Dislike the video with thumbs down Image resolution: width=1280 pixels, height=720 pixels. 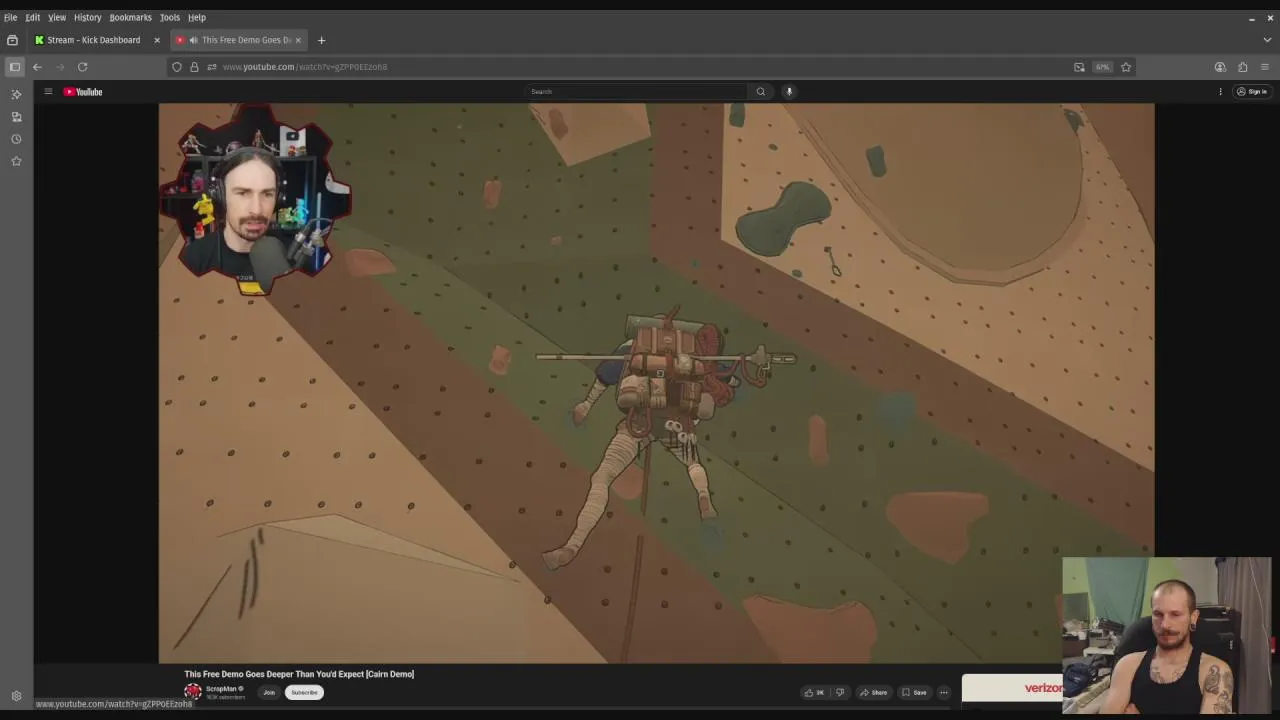840,692
